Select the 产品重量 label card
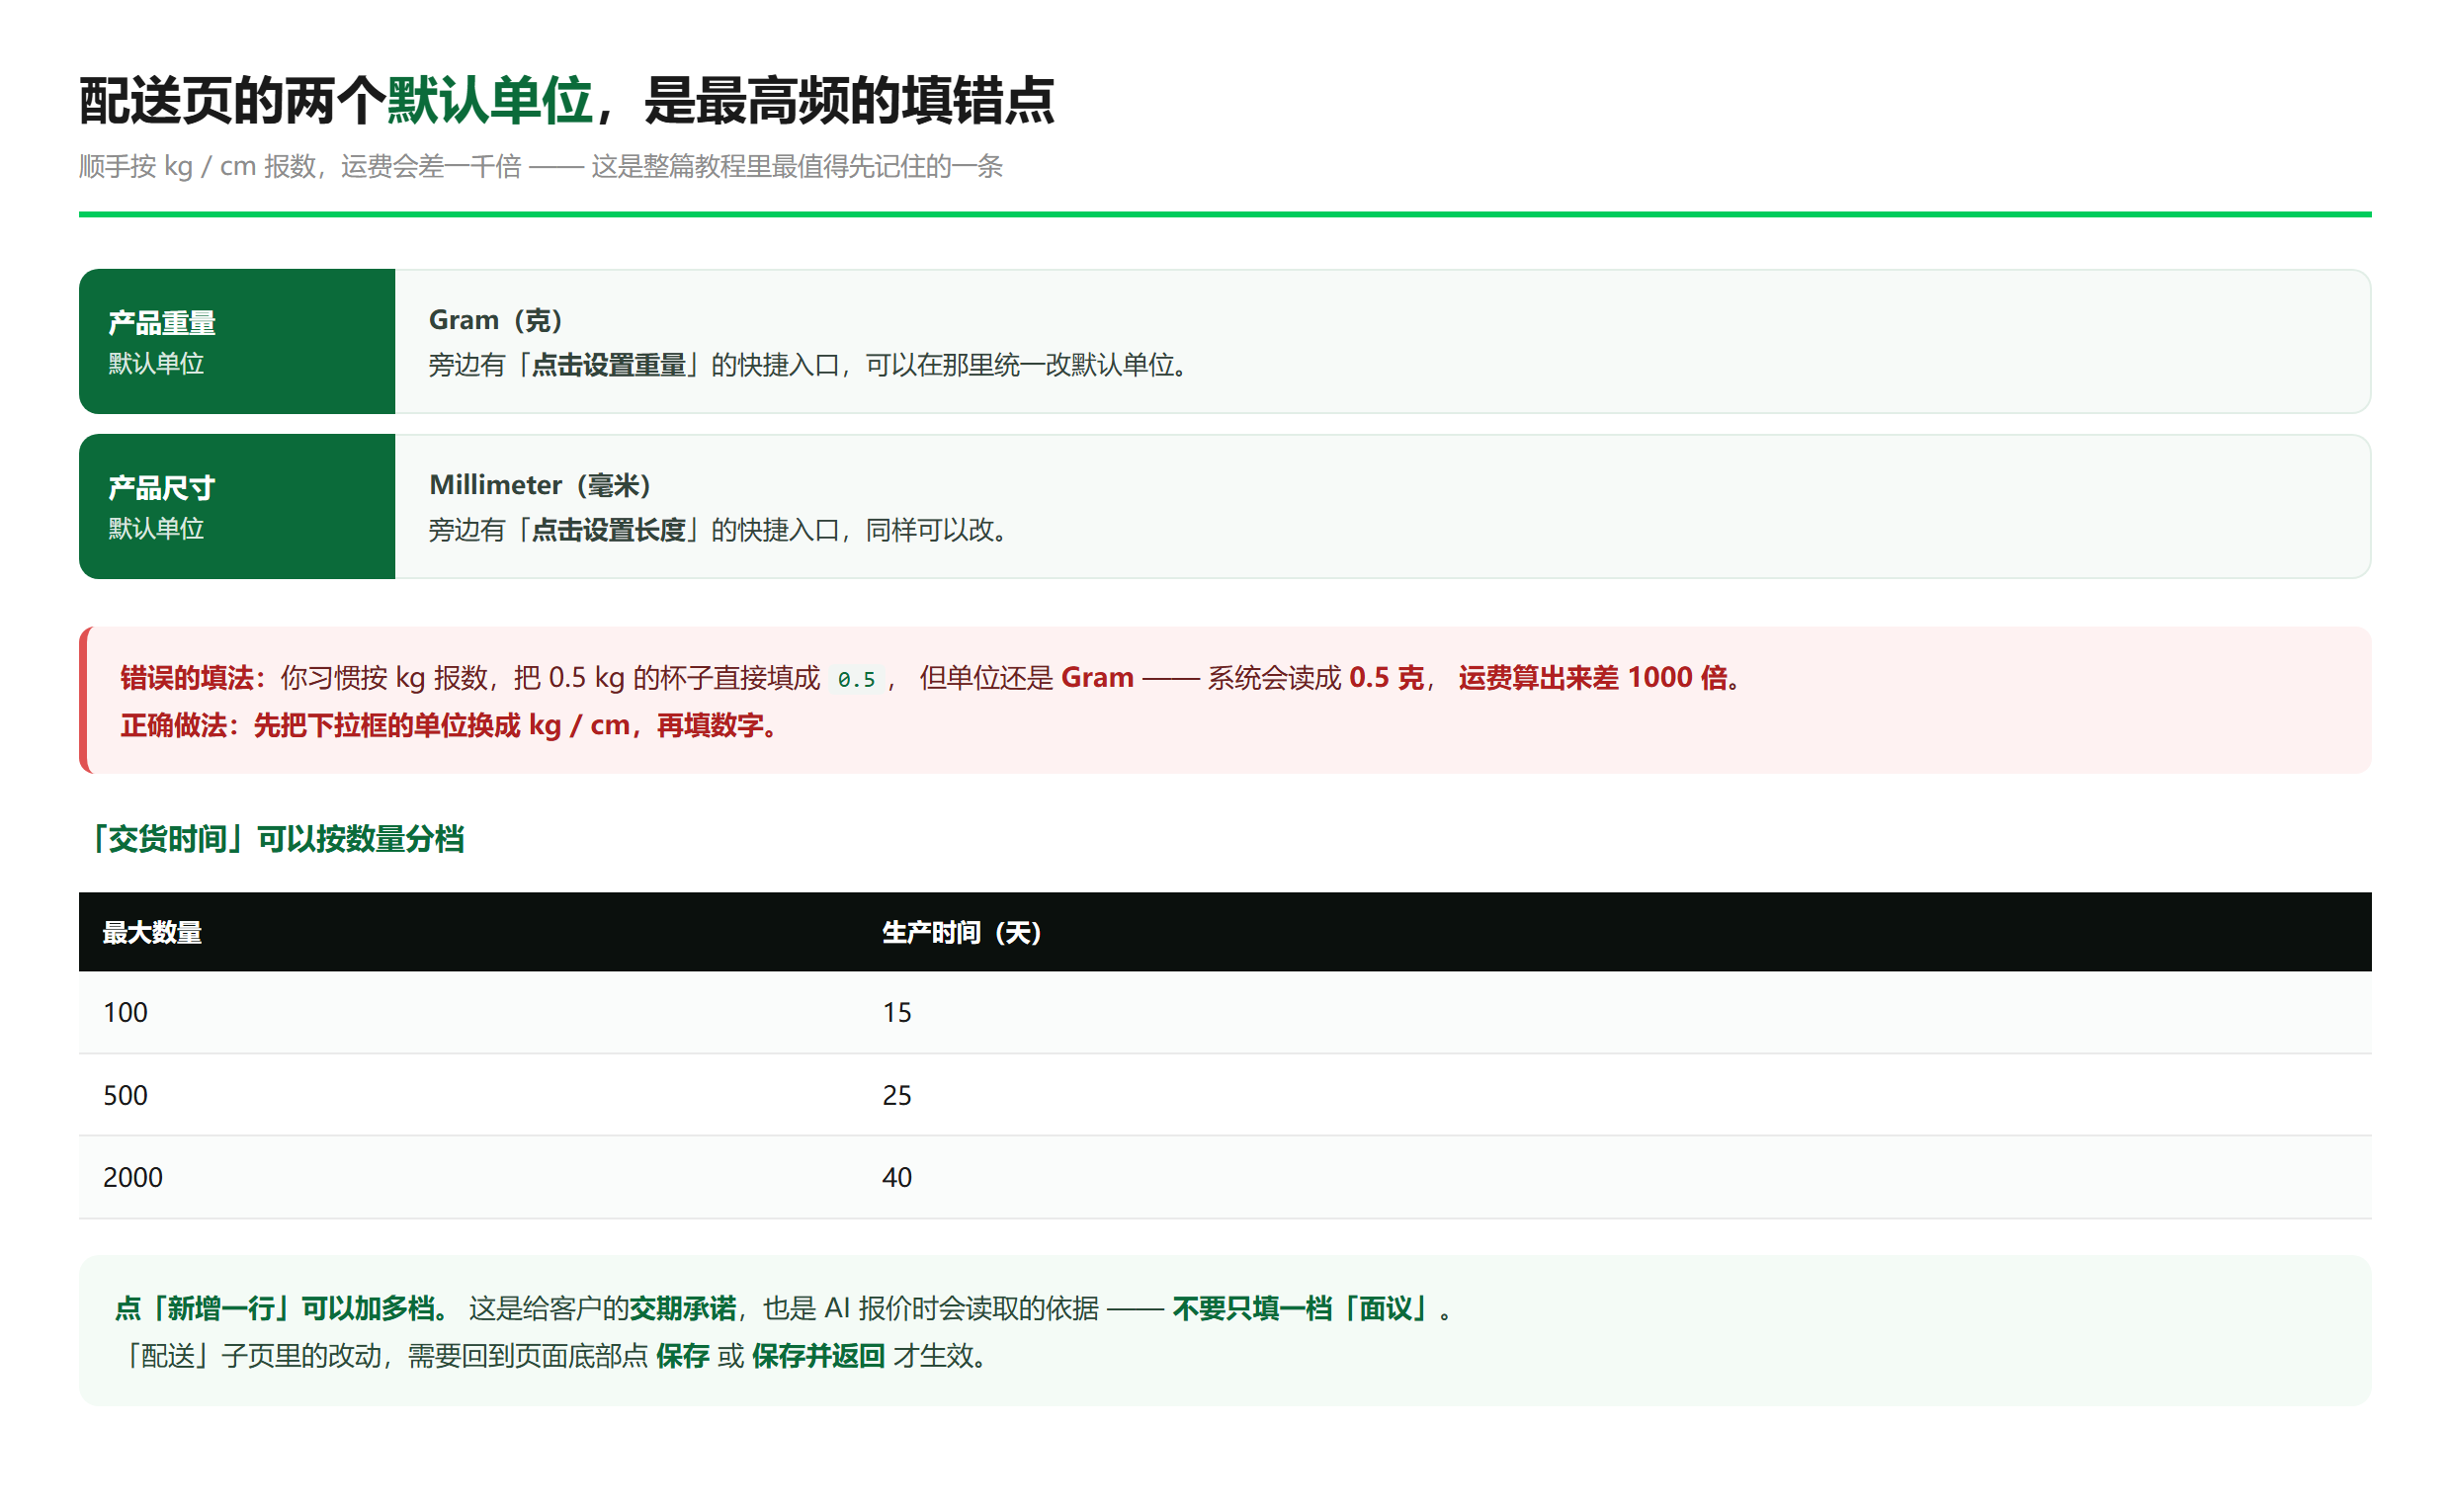The width and height of the screenshot is (2451, 1512). [x=237, y=341]
